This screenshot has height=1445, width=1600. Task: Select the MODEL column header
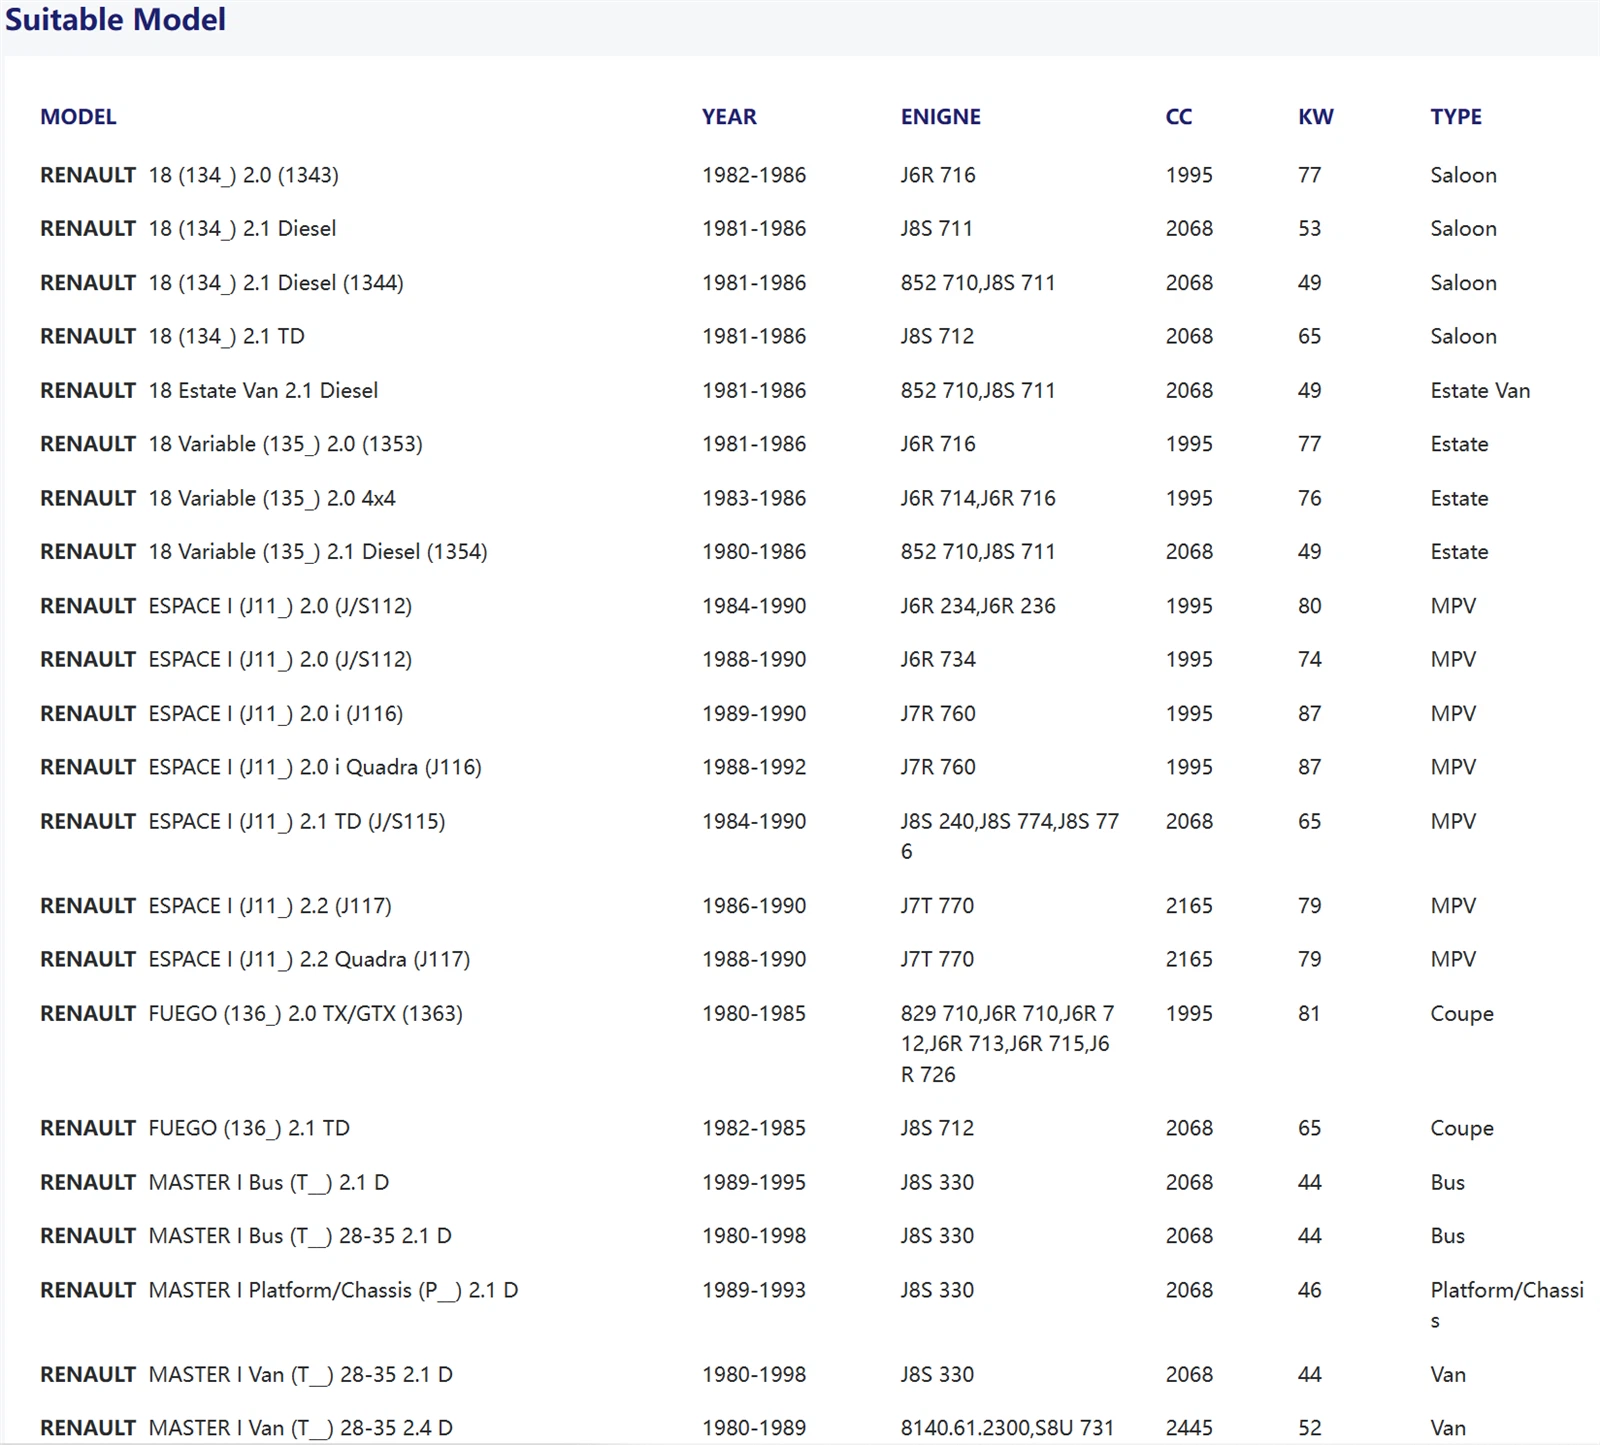pos(78,117)
